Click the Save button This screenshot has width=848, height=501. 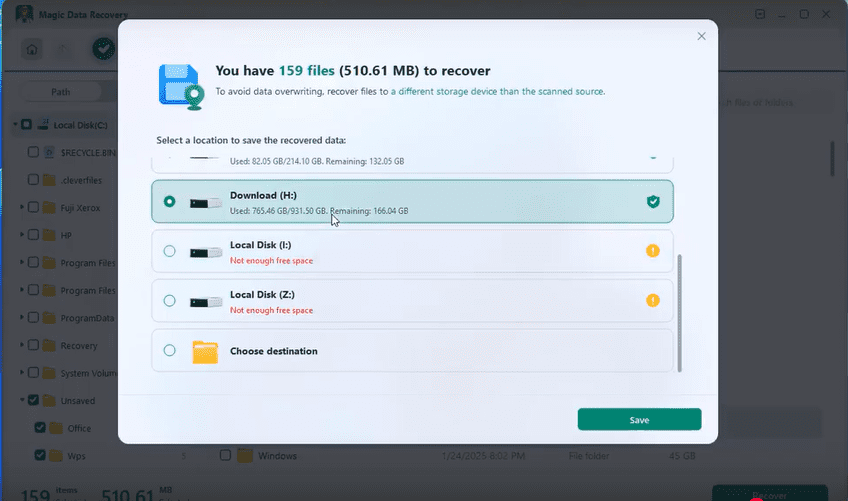pos(639,419)
